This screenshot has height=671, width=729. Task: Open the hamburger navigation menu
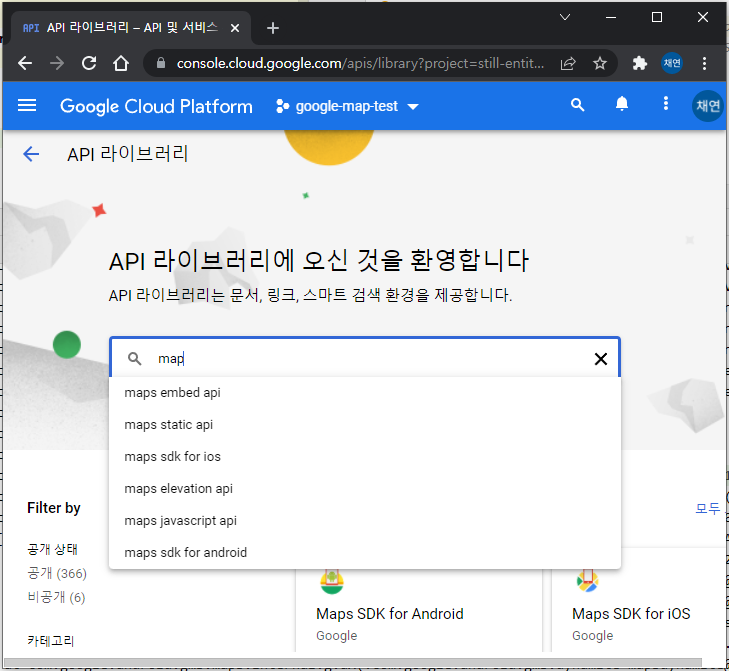(x=27, y=106)
